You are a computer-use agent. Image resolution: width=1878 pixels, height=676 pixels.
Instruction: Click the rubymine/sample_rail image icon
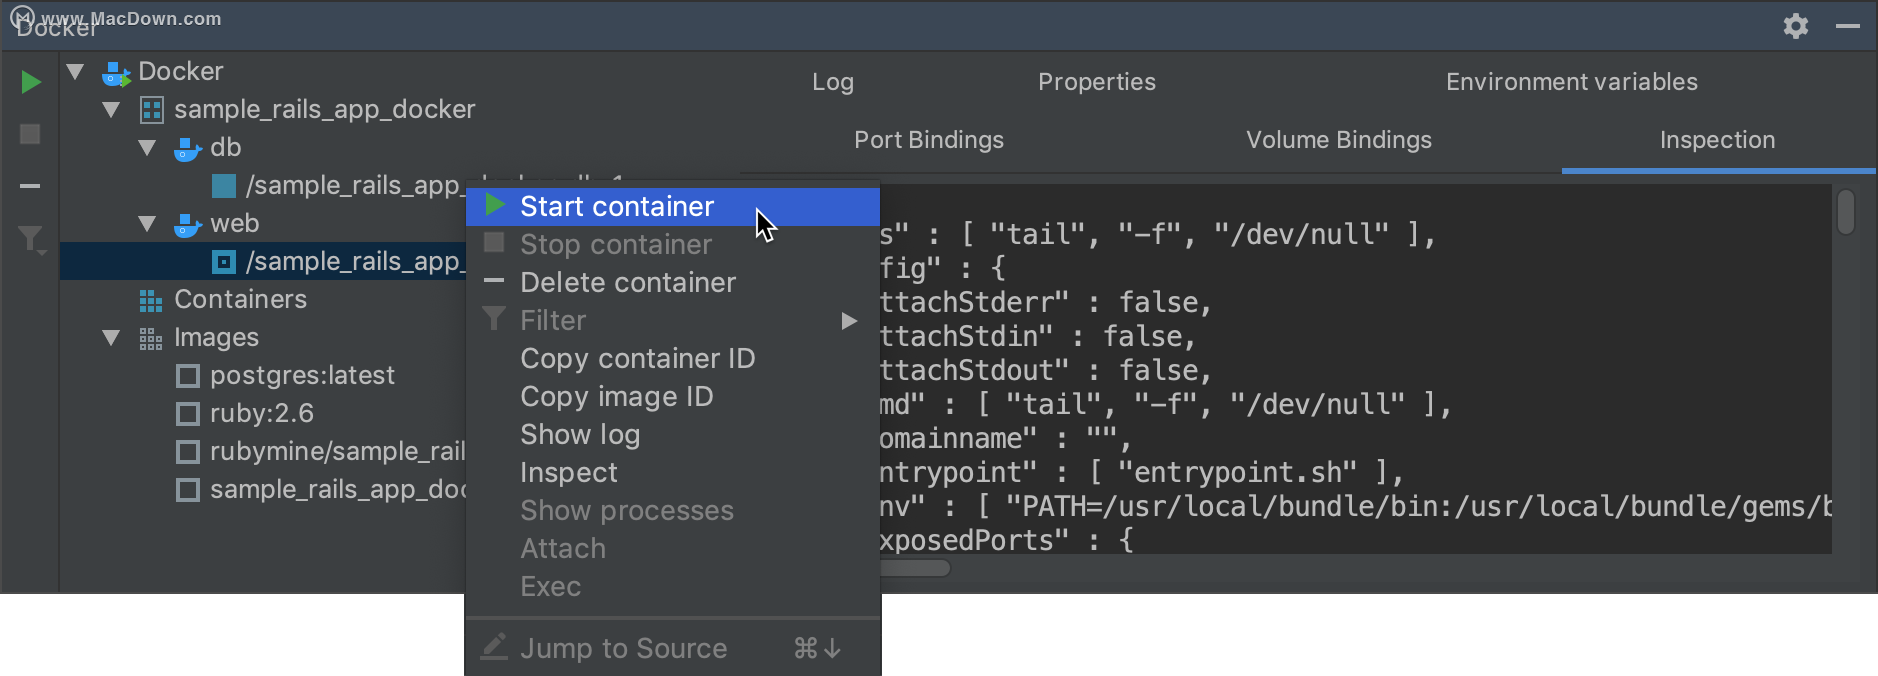click(187, 452)
